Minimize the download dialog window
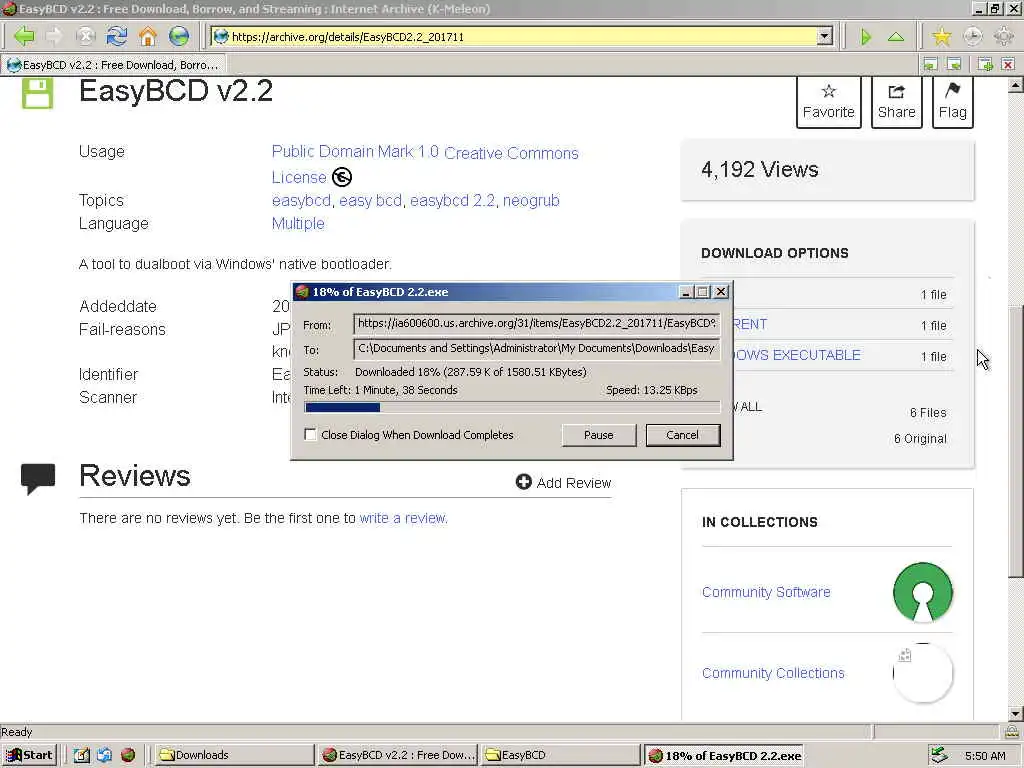The image size is (1024, 768). pos(685,292)
